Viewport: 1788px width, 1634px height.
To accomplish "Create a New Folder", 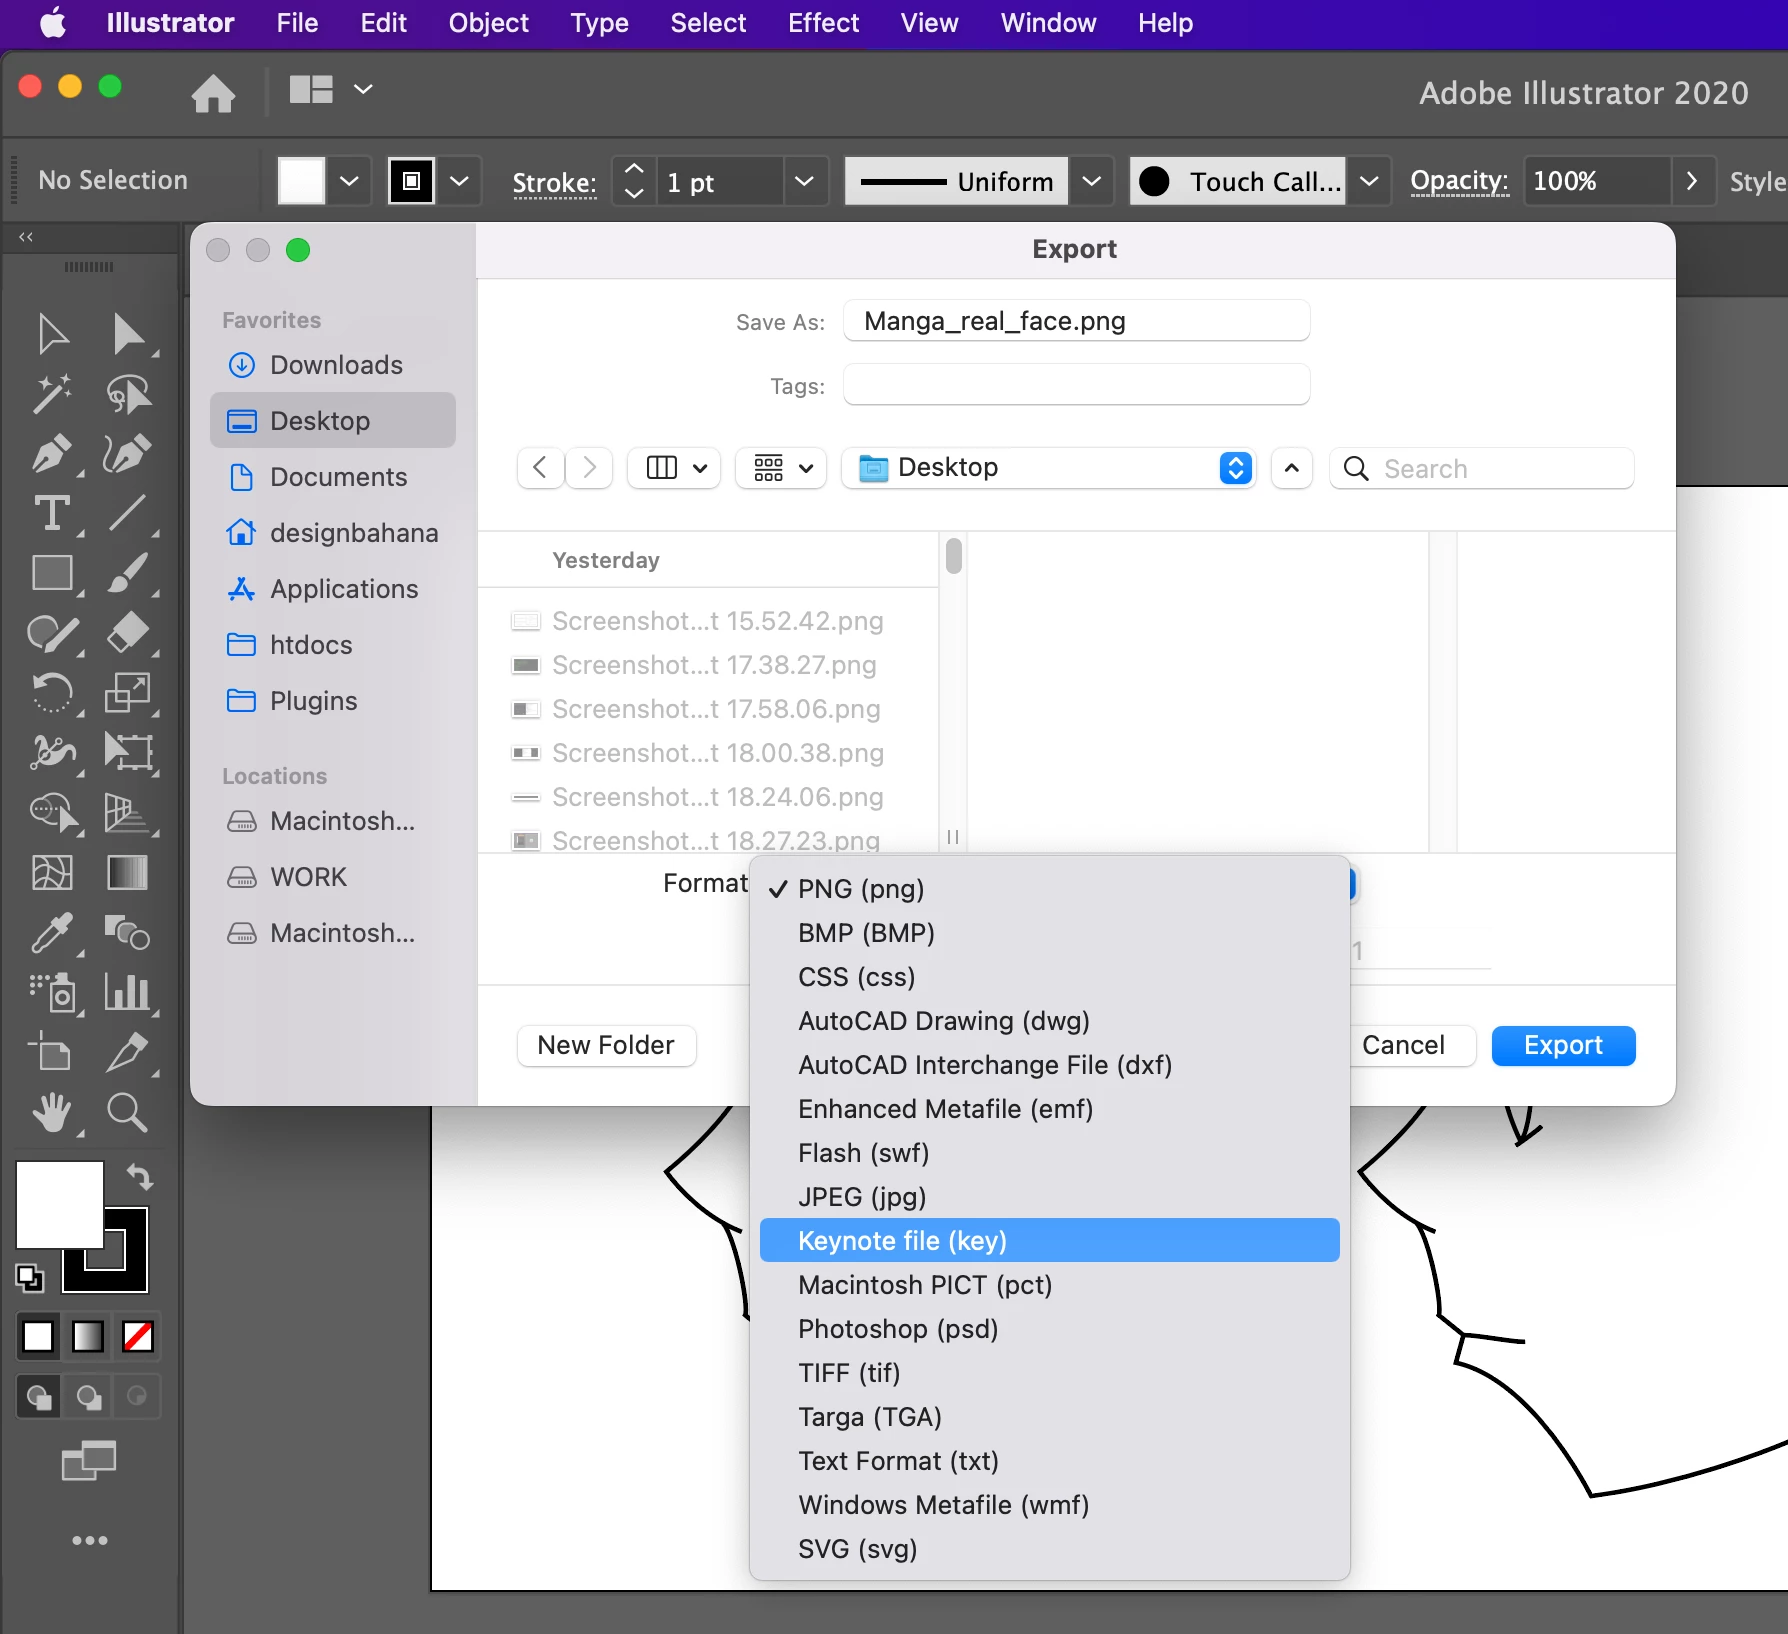I will tap(606, 1045).
